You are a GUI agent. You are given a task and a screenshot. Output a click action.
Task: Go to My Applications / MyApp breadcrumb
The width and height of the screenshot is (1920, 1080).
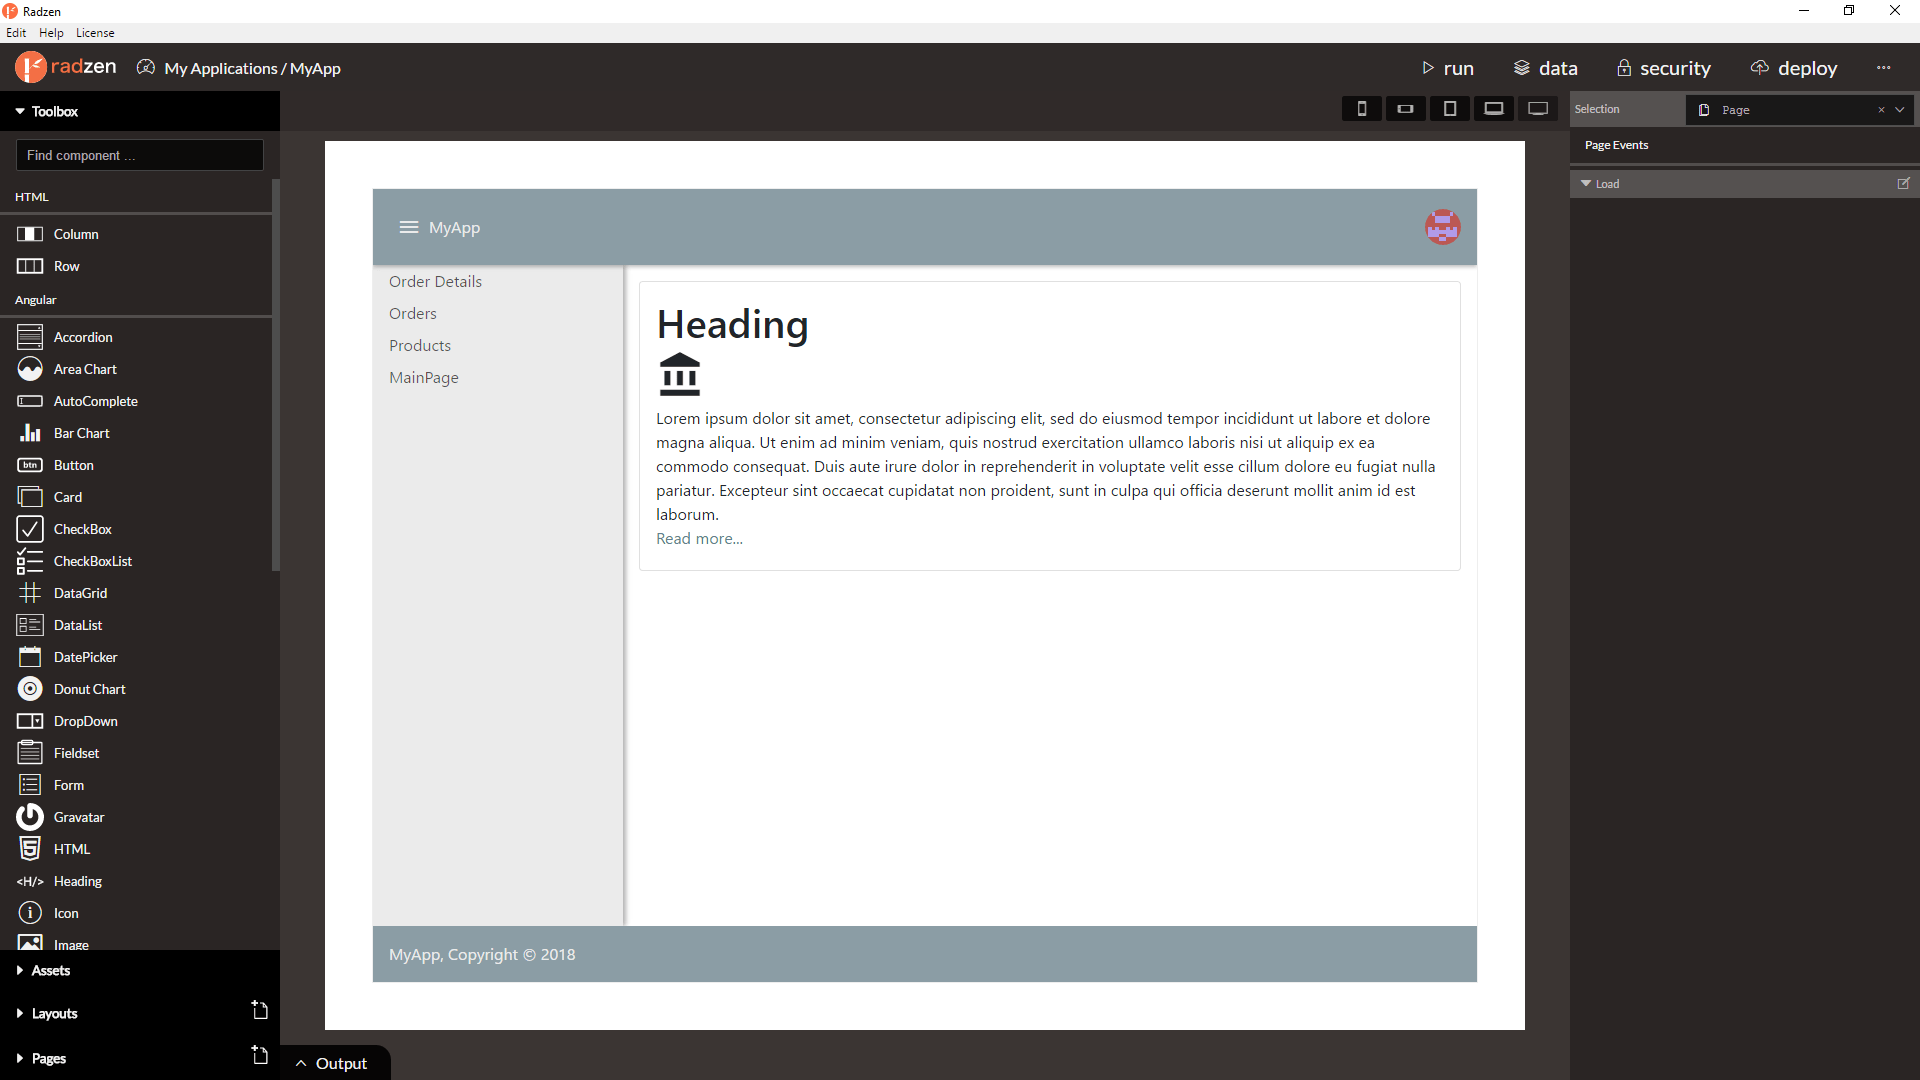252,68
